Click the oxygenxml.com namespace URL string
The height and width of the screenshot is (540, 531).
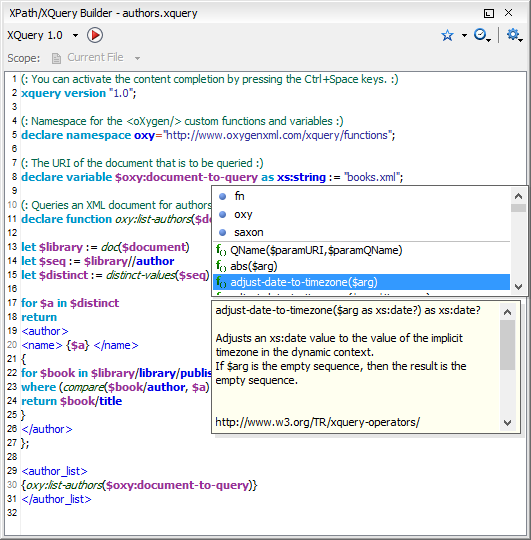click(x=277, y=135)
